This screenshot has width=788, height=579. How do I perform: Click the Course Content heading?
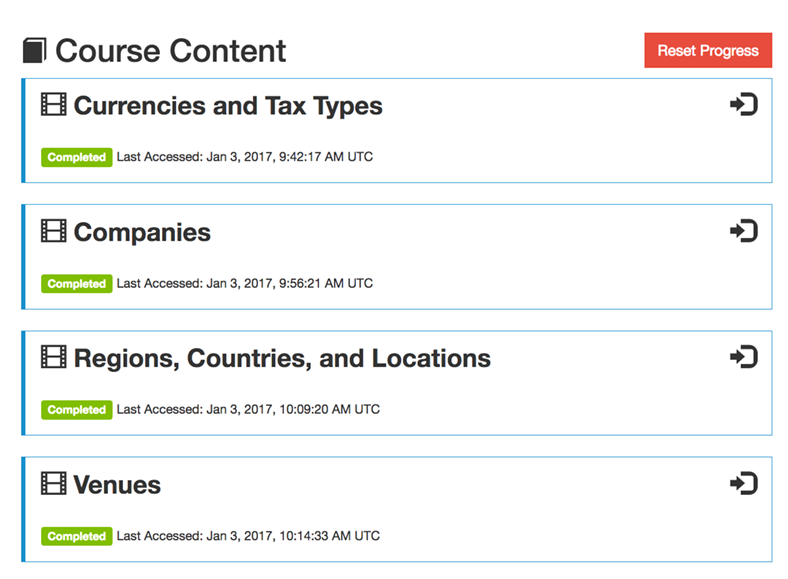click(170, 51)
